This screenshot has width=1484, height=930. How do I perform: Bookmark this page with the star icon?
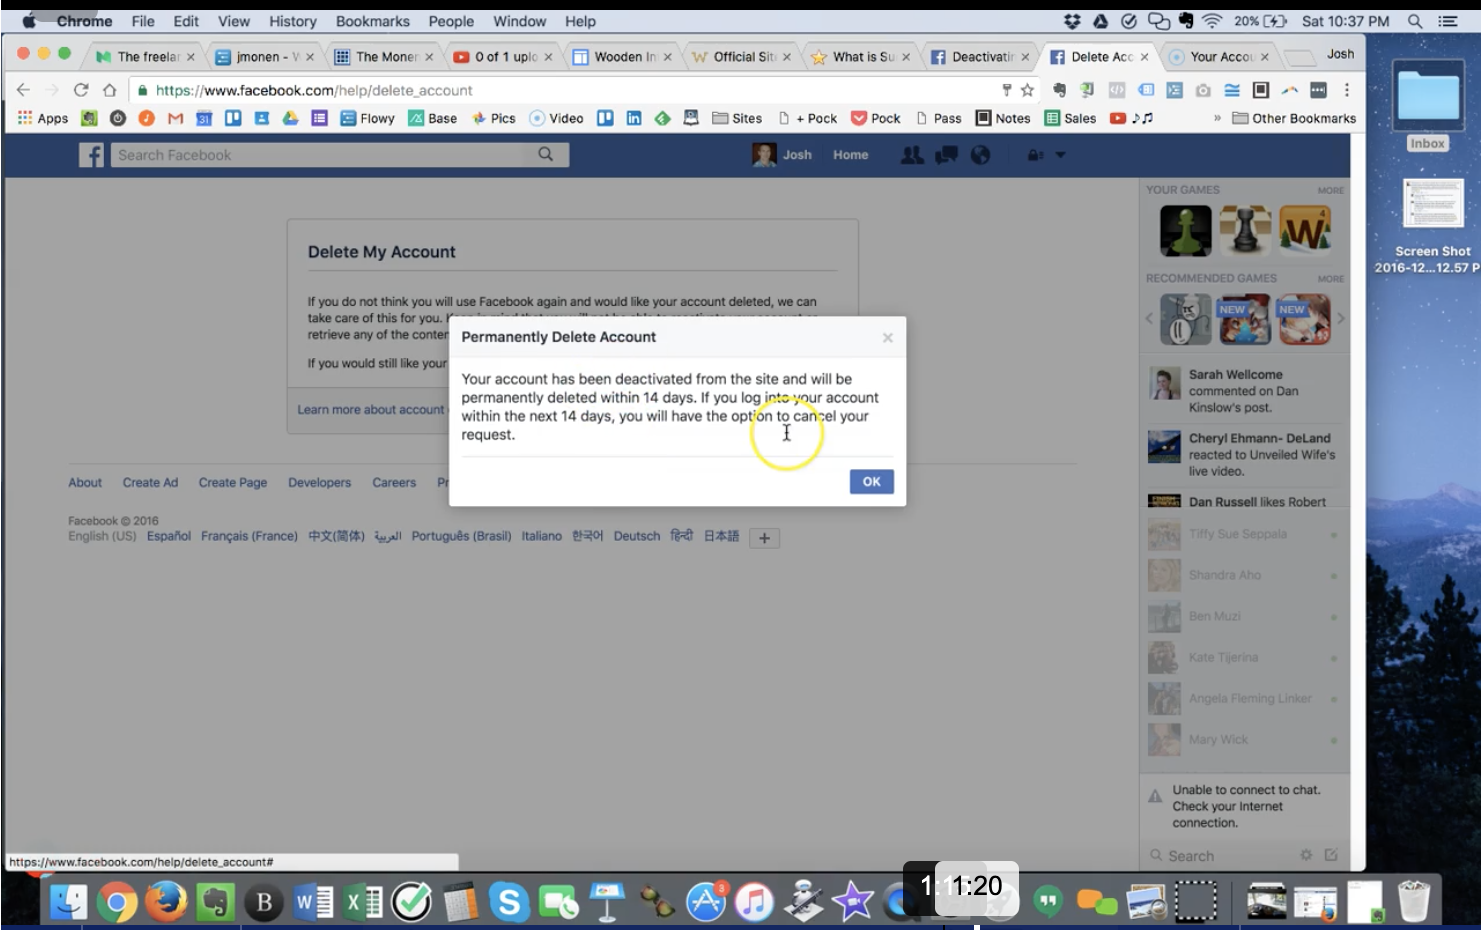click(x=1027, y=90)
